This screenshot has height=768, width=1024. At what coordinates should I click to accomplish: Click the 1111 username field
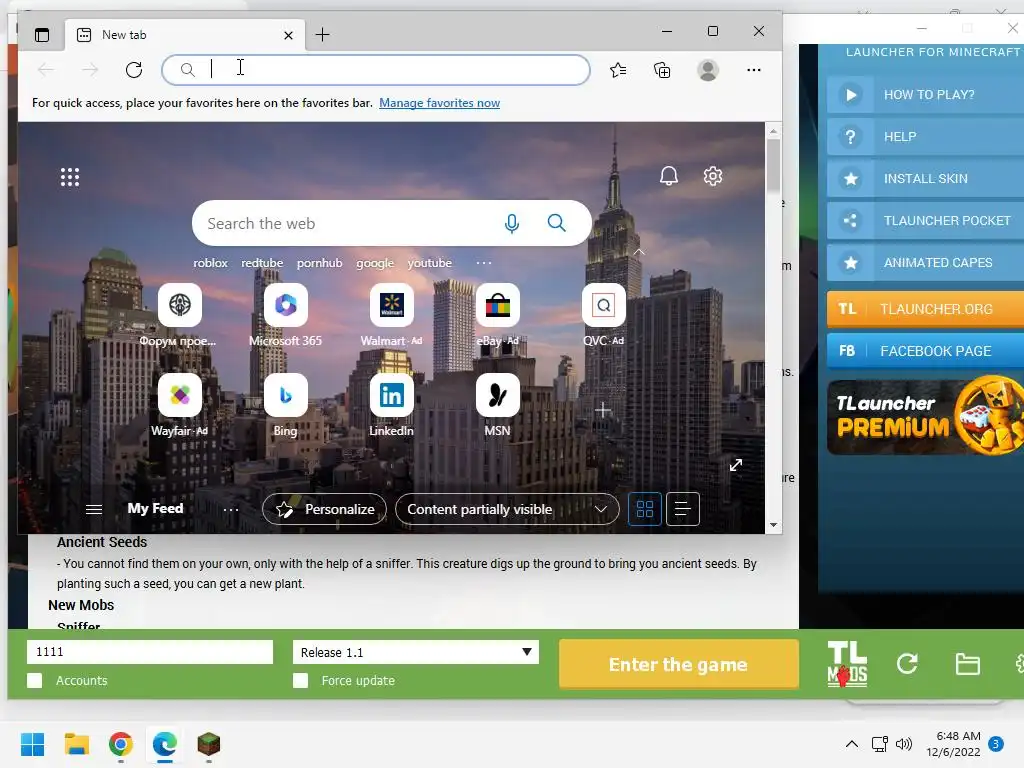pyautogui.click(x=150, y=652)
